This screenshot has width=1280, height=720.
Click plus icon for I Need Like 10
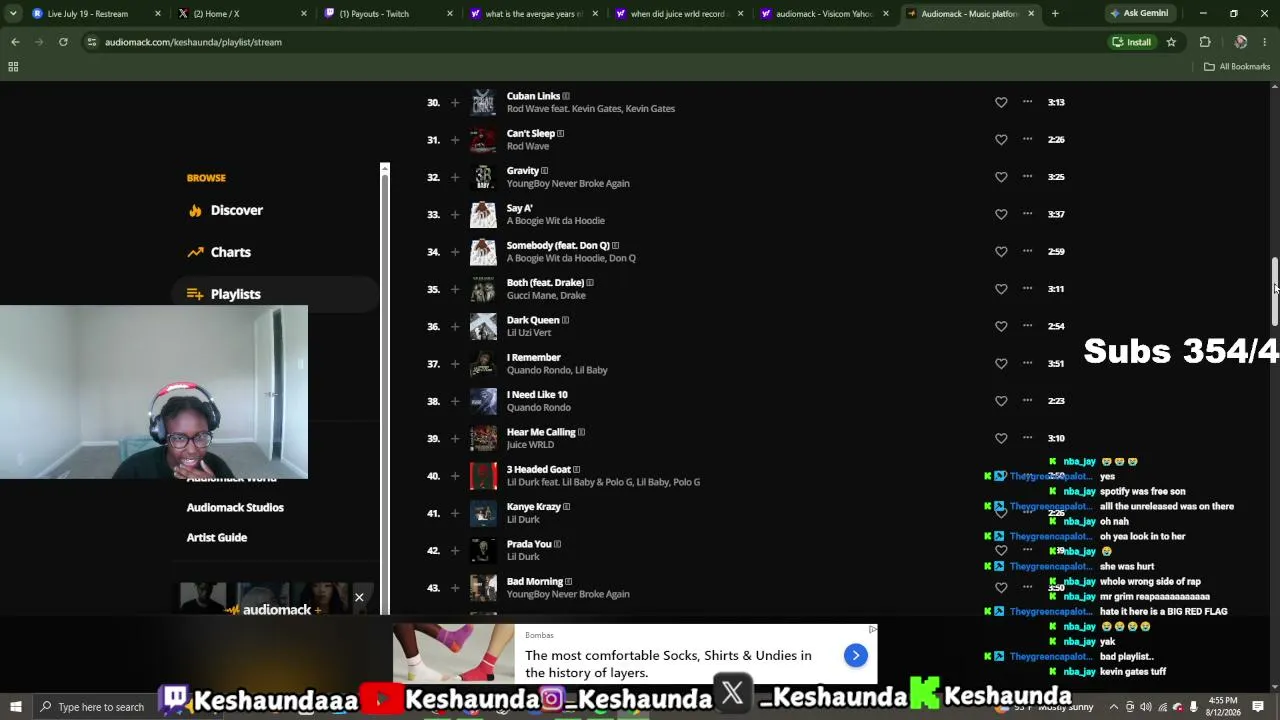455,401
